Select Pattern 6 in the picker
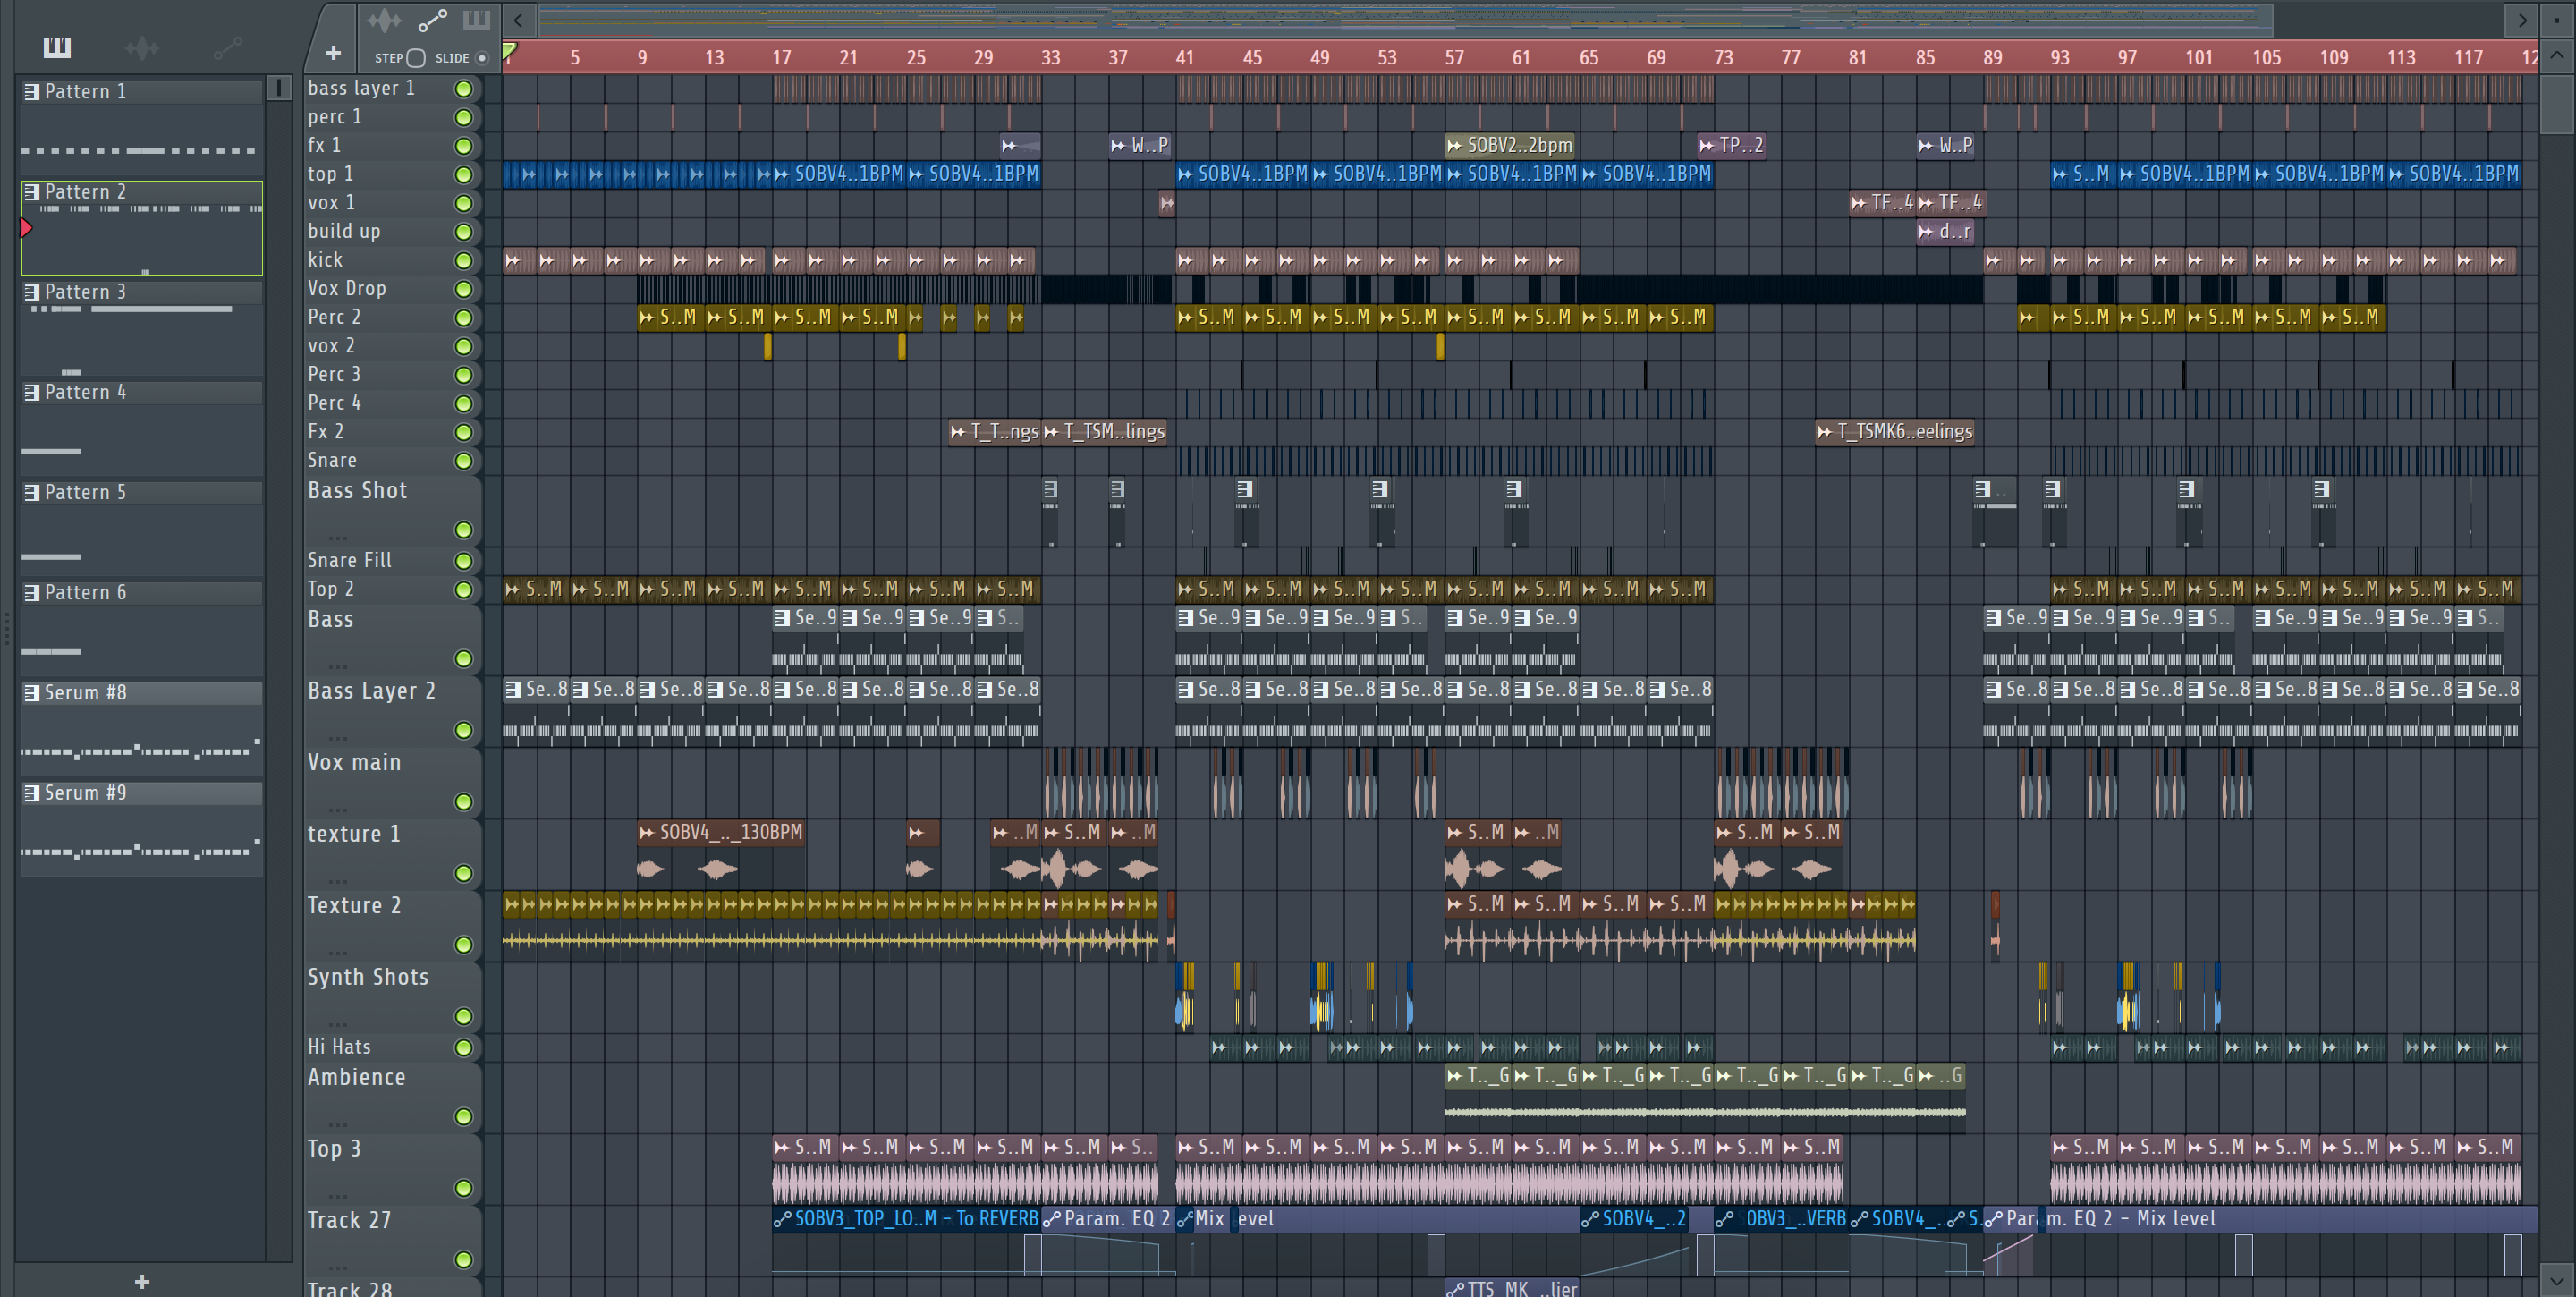Viewport: 2576px width, 1297px height. point(142,628)
